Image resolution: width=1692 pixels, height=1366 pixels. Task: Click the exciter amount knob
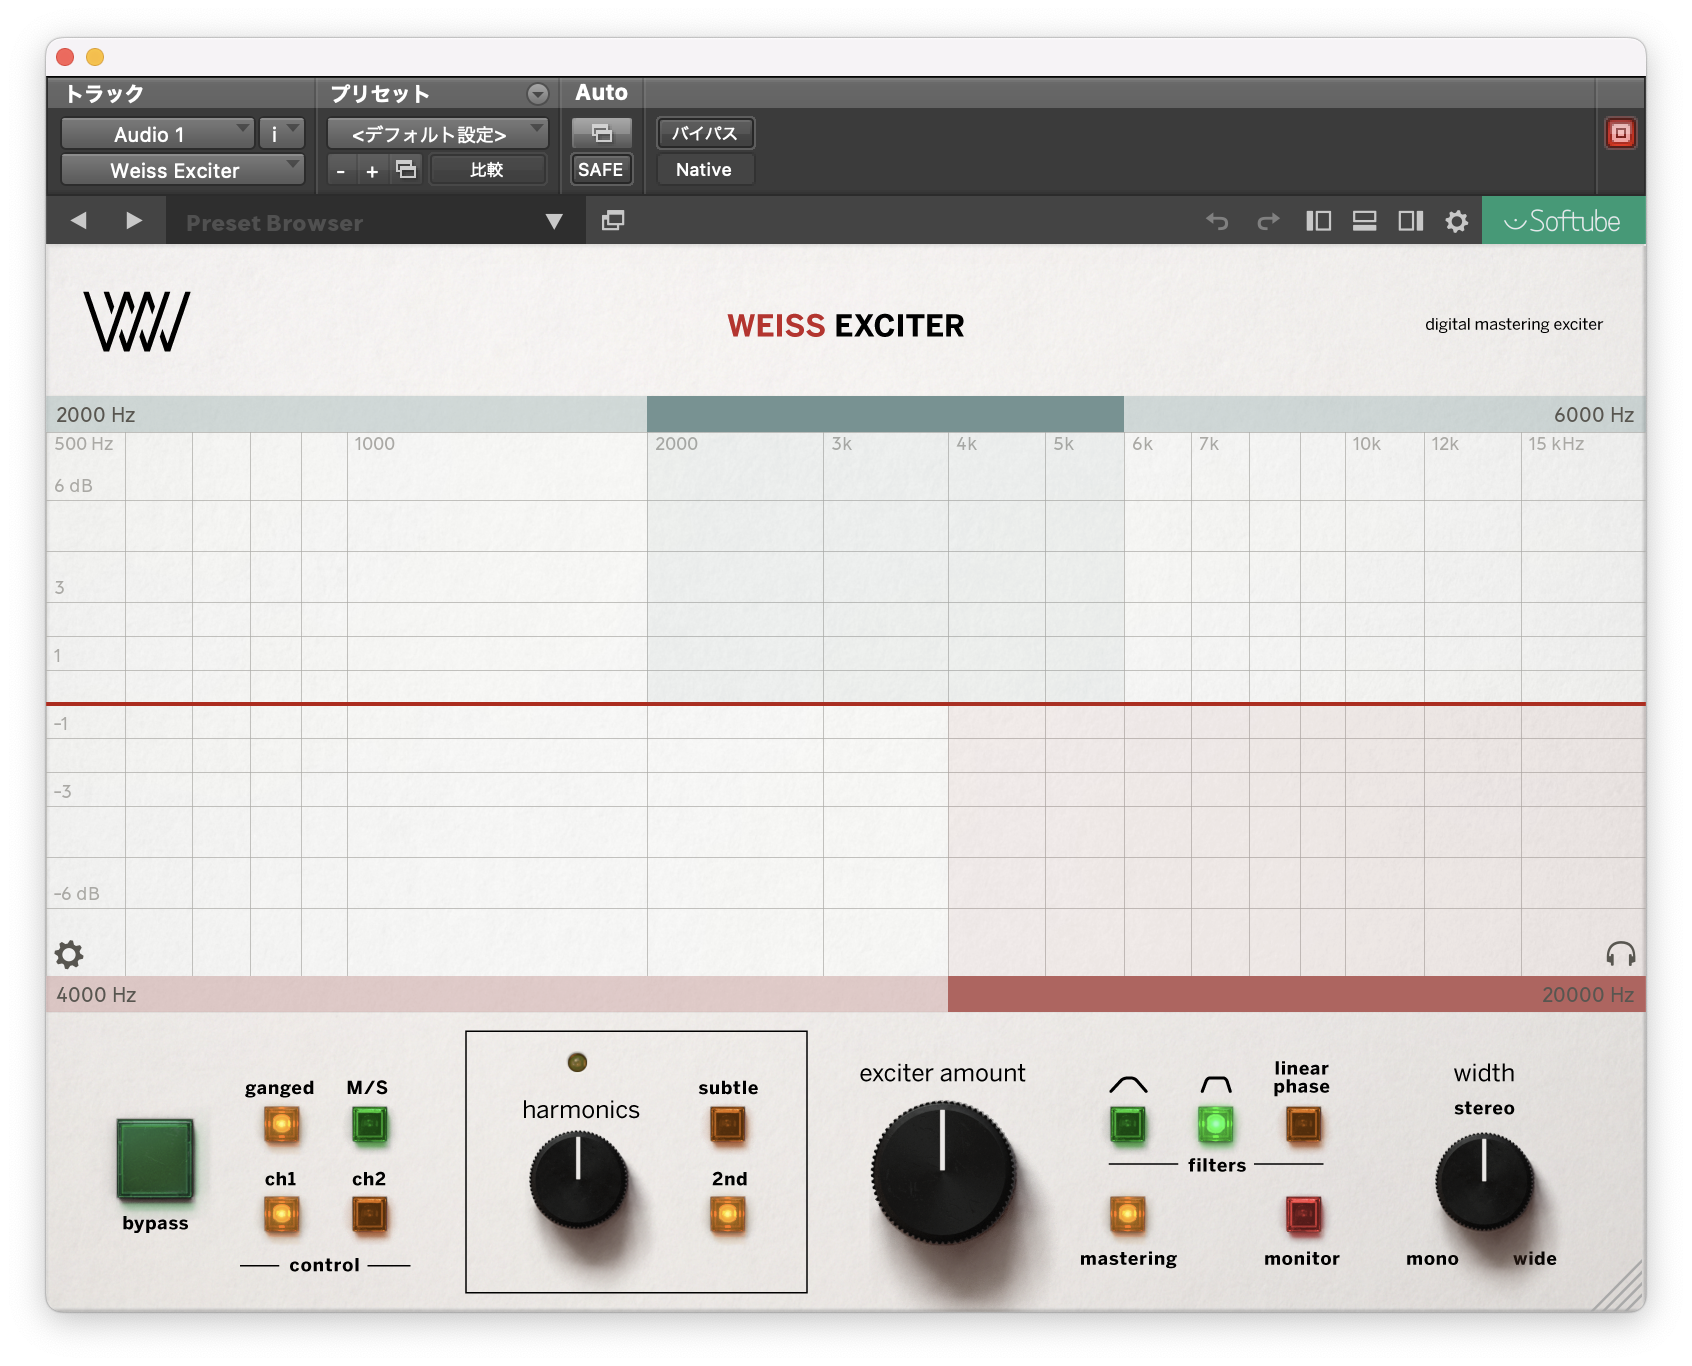click(943, 1172)
